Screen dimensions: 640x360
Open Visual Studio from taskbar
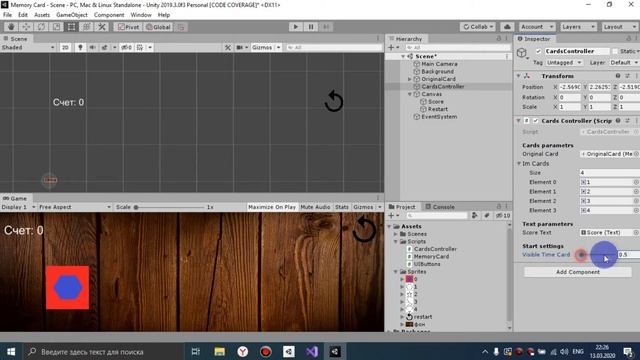click(311, 351)
